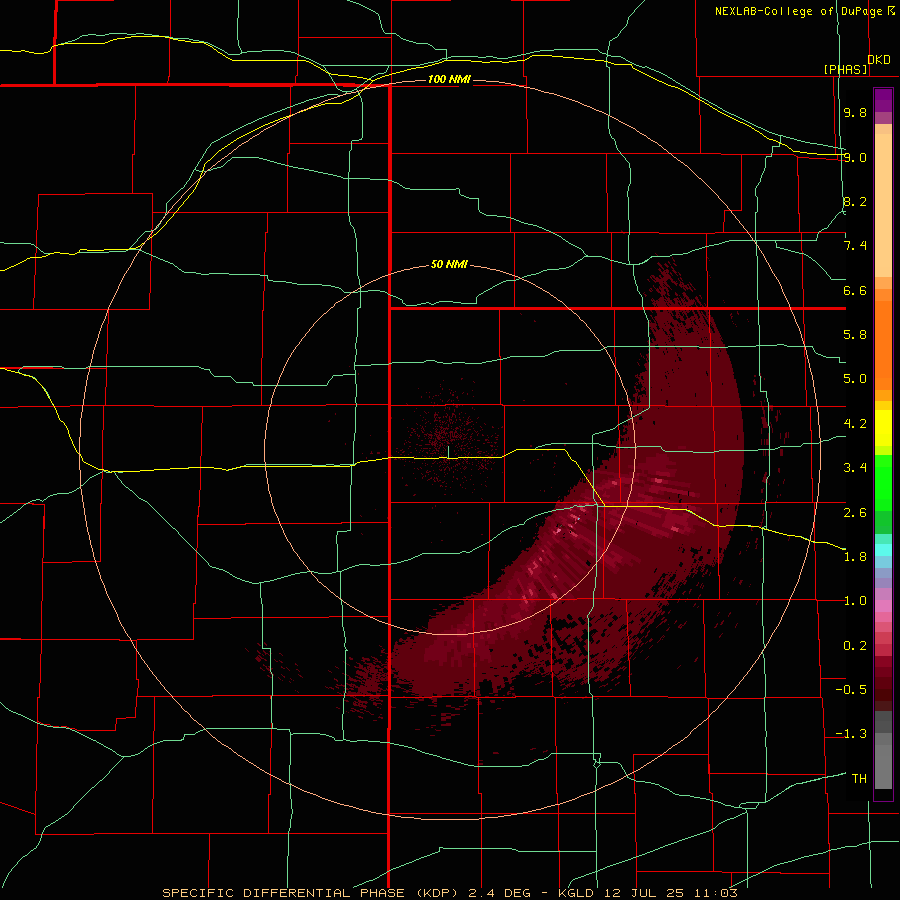This screenshot has width=900, height=900.
Task: Click the 5.0 value on color scale
Action: tap(855, 379)
